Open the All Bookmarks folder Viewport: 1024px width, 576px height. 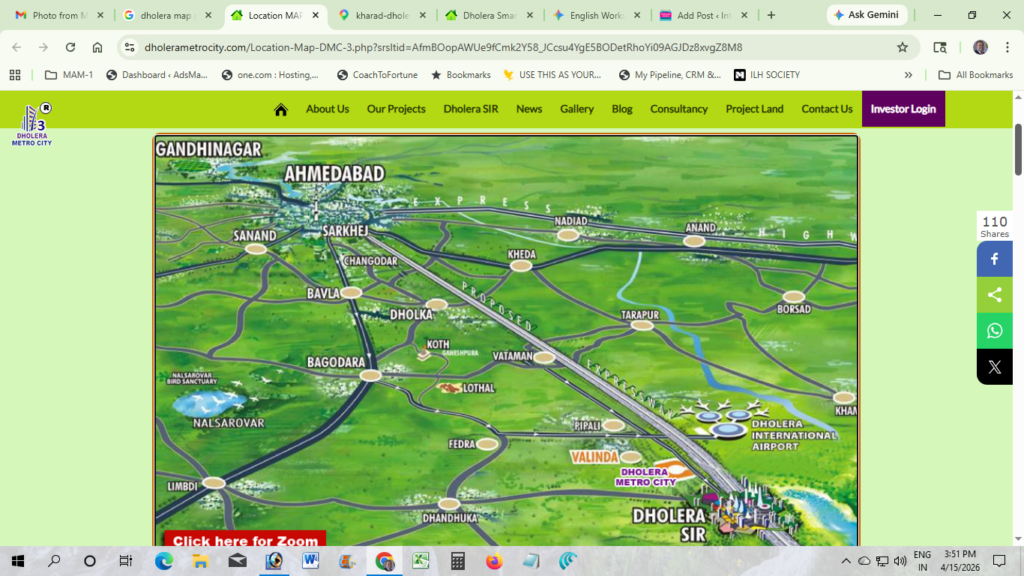point(976,75)
